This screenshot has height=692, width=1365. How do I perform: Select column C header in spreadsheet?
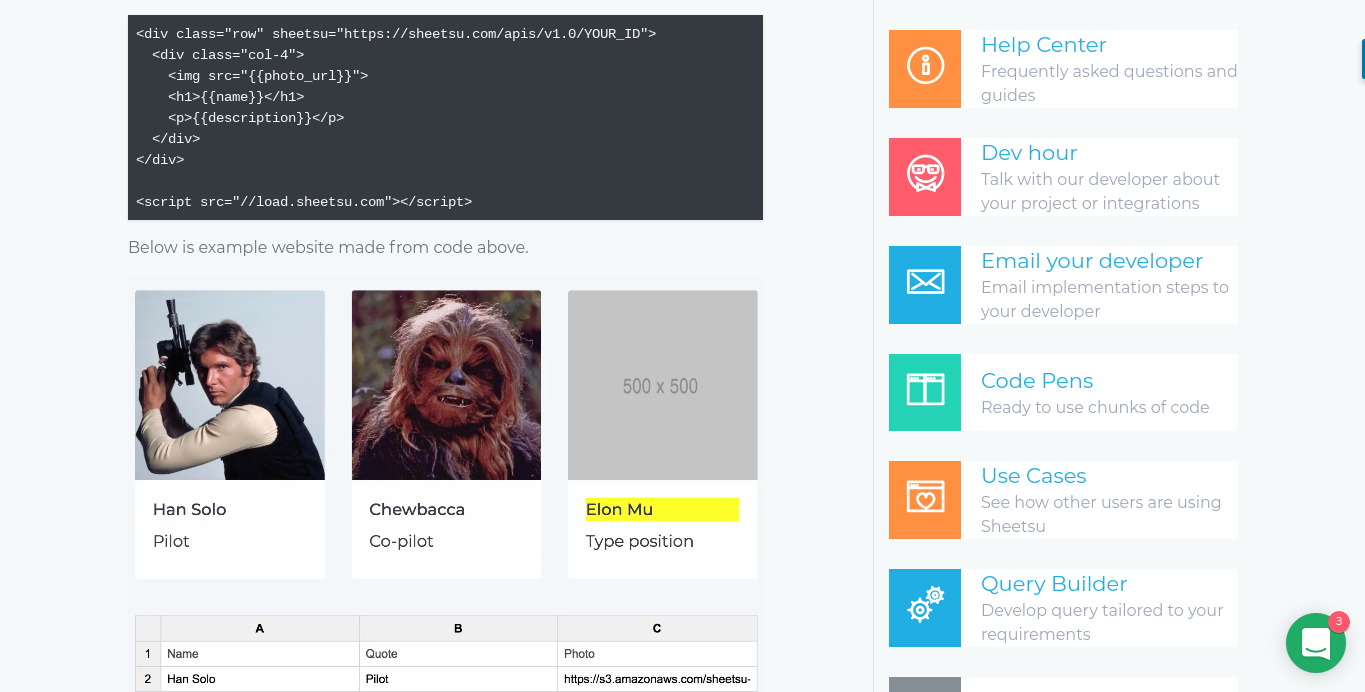pos(657,628)
